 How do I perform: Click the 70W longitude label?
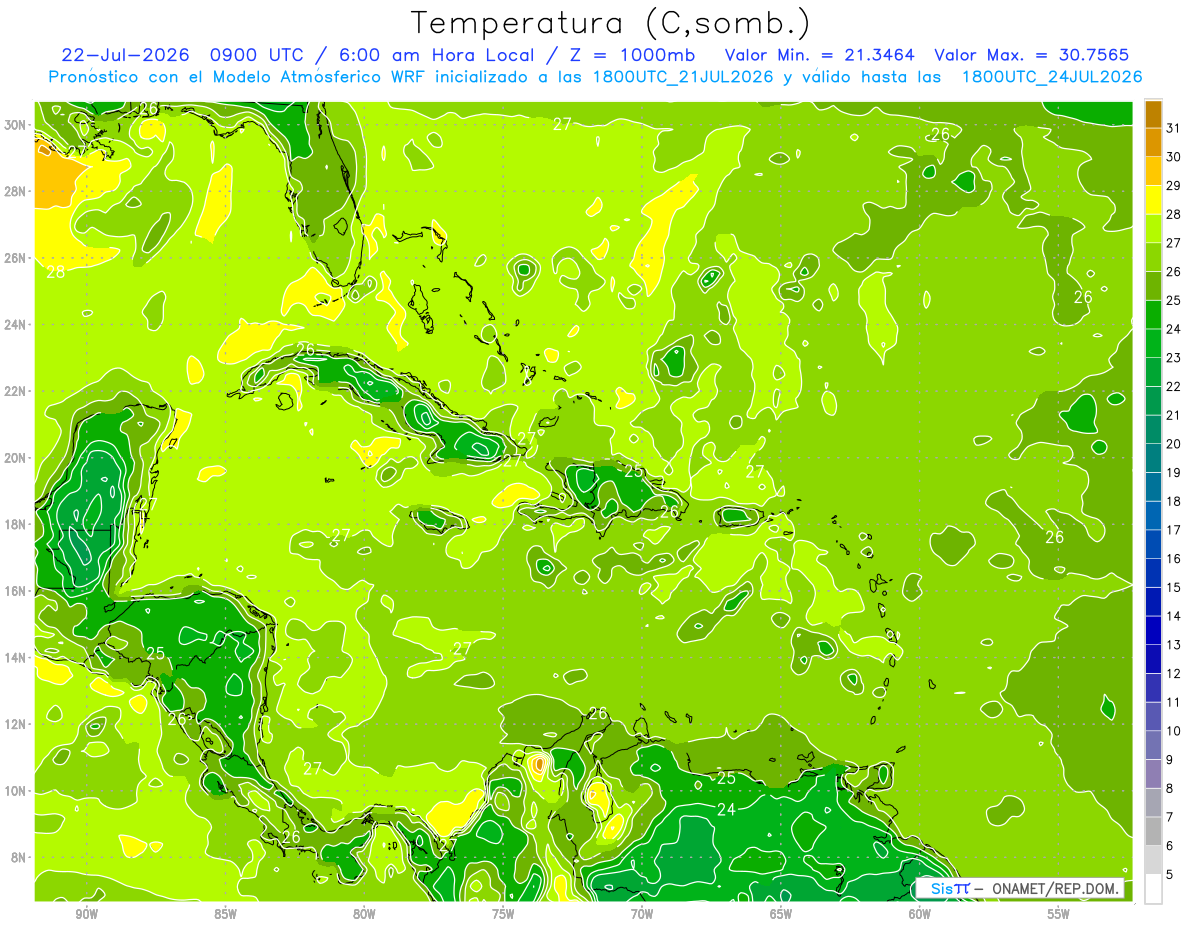click(642, 914)
